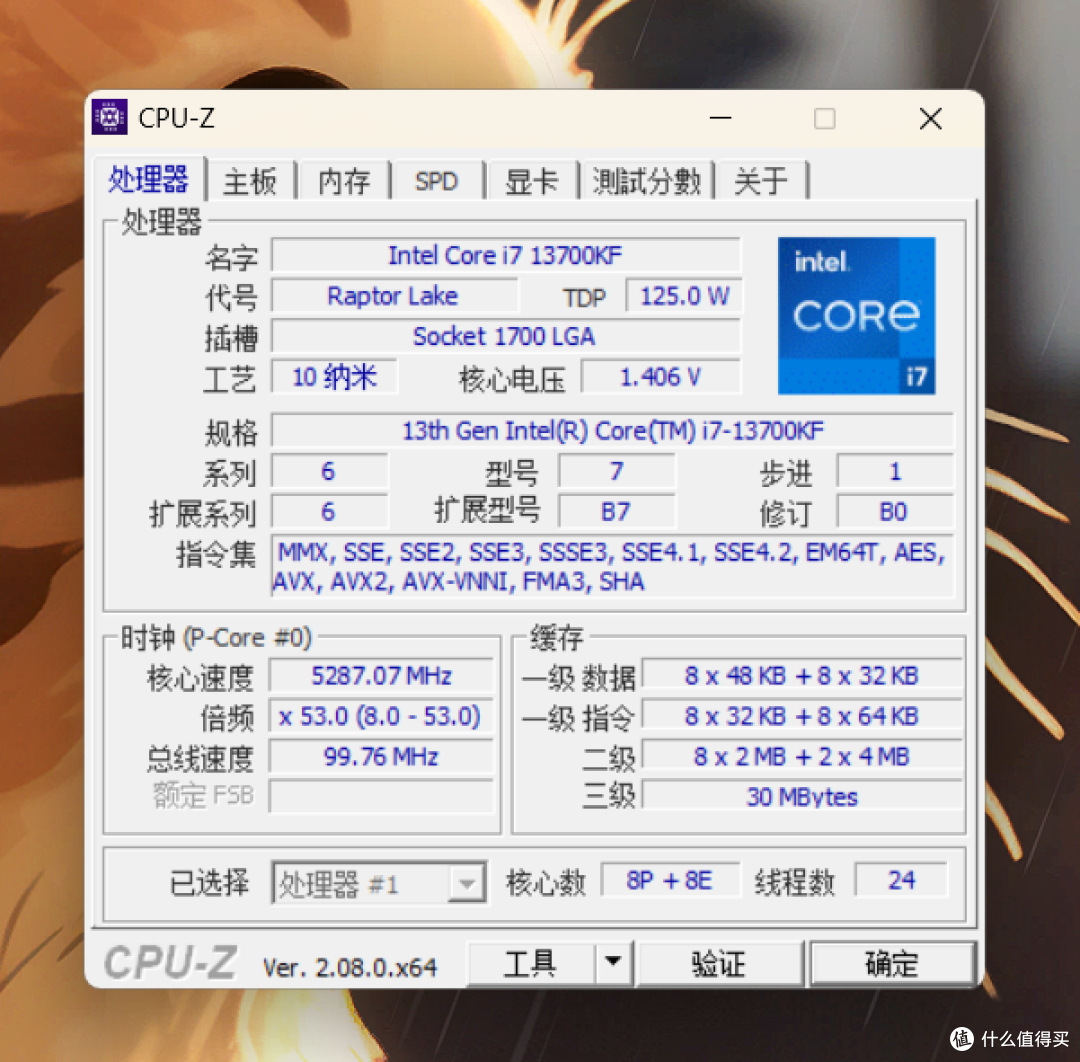Click the L1 instruction 8 x 32 KB value
The image size is (1080, 1062).
click(x=802, y=716)
